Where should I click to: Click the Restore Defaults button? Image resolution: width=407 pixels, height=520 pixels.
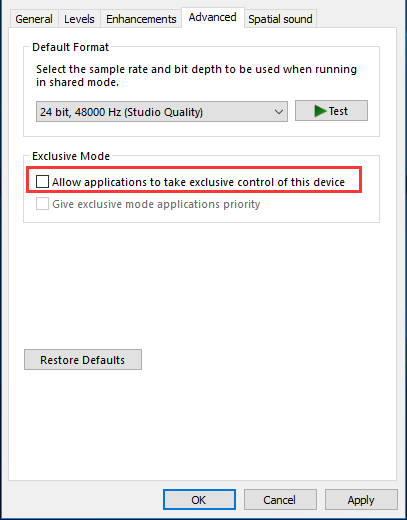(83, 360)
